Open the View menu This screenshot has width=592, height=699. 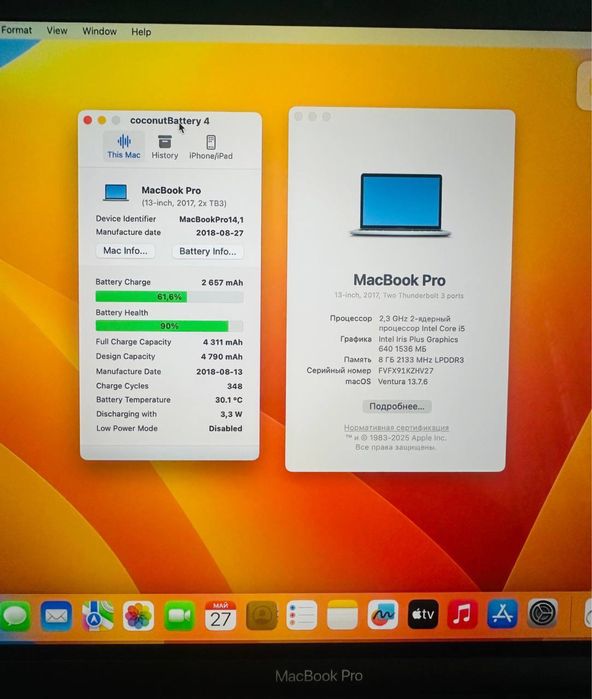(x=57, y=31)
